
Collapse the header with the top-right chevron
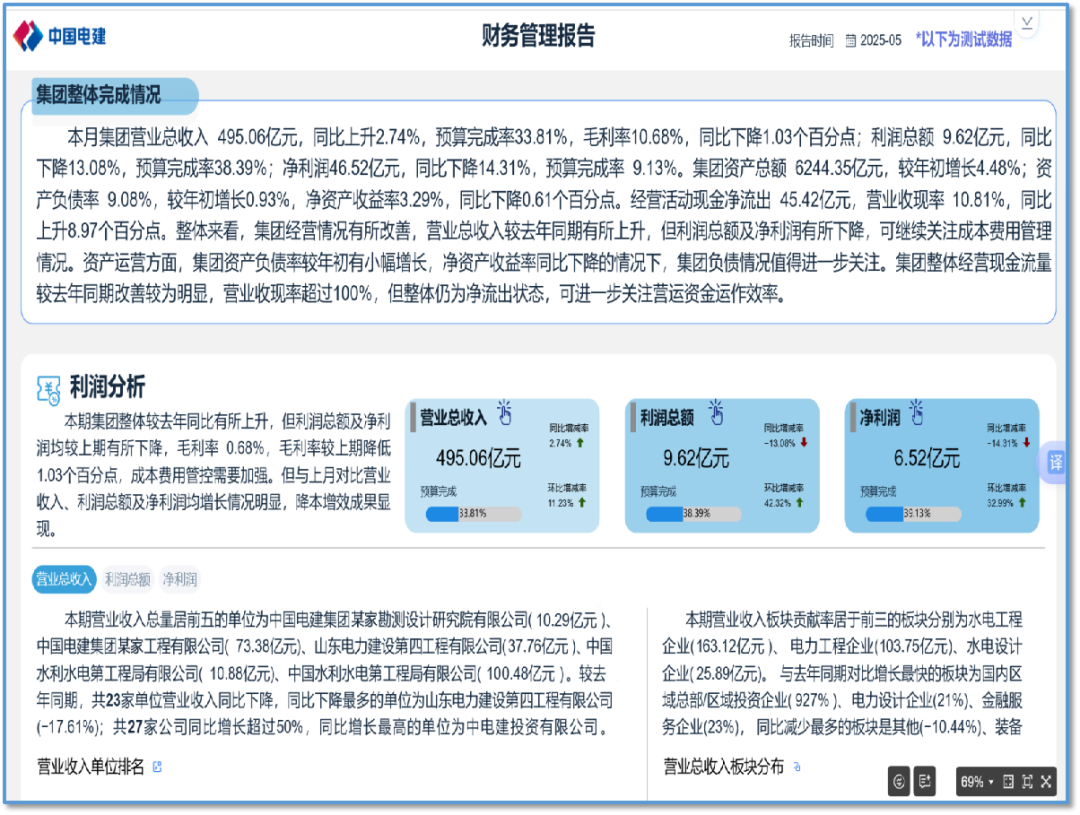1026,23
